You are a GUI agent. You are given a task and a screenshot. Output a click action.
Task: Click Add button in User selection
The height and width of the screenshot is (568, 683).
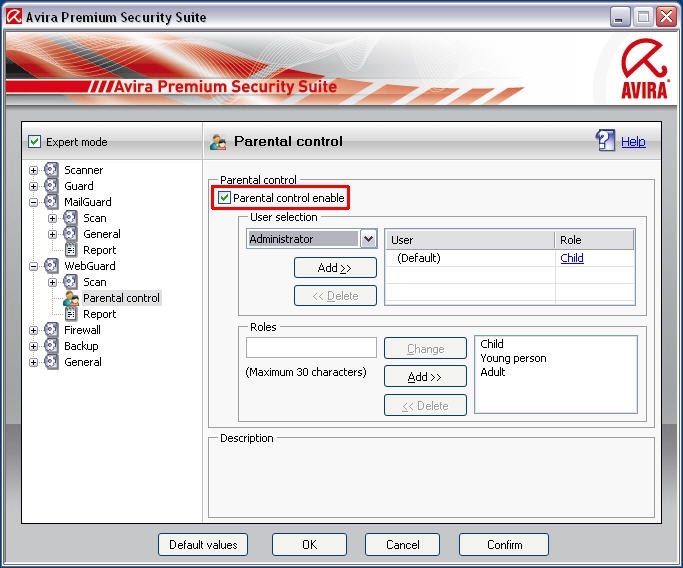pyautogui.click(x=335, y=267)
